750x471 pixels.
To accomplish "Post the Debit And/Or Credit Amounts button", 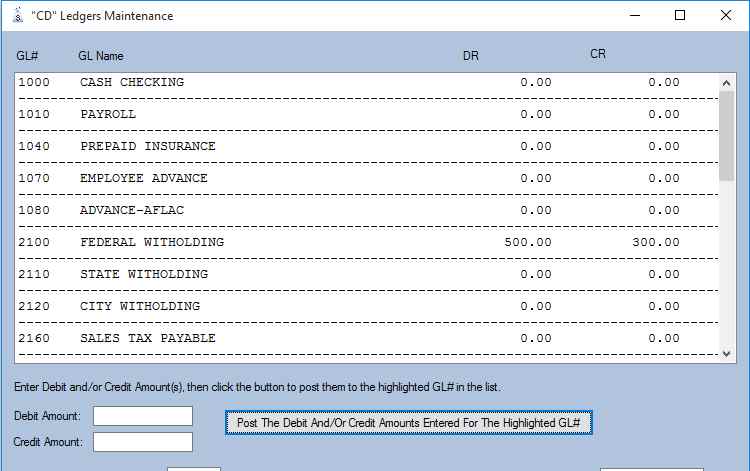I will pyautogui.click(x=408, y=423).
